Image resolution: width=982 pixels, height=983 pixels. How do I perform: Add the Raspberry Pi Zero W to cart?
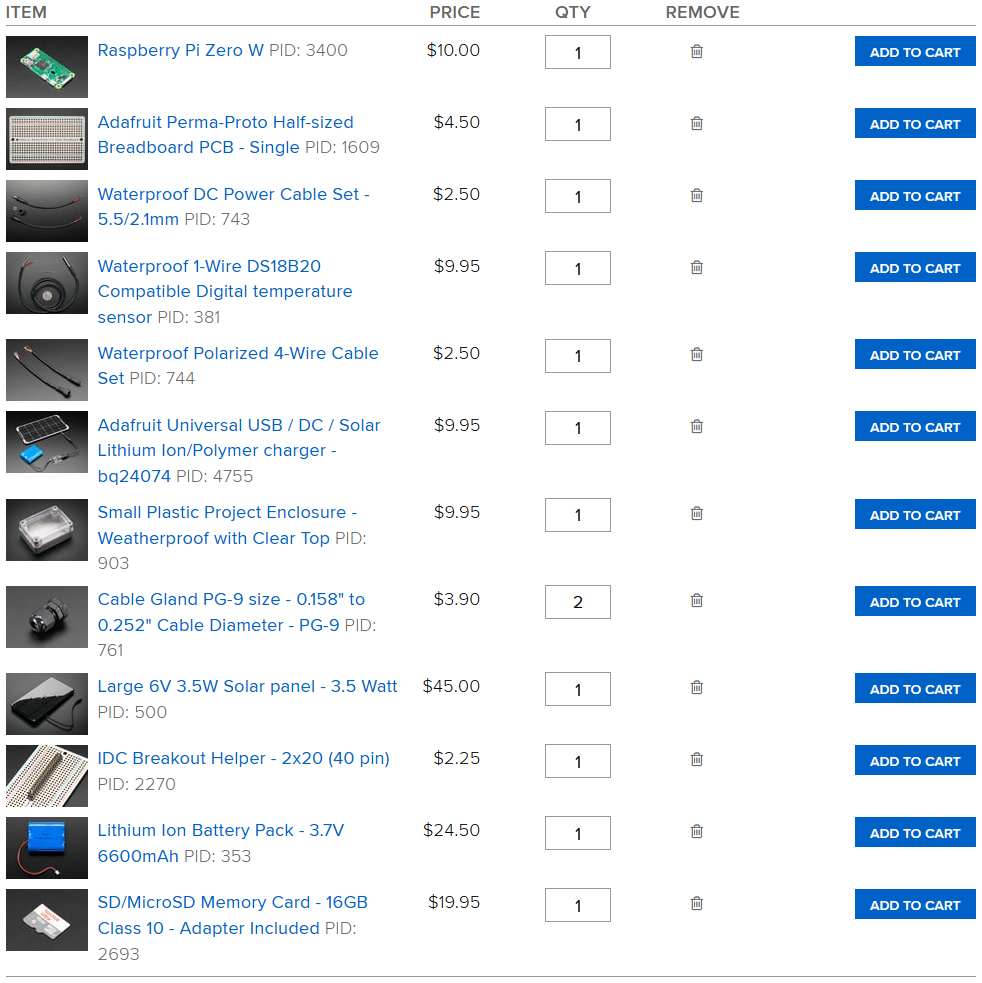coord(914,51)
